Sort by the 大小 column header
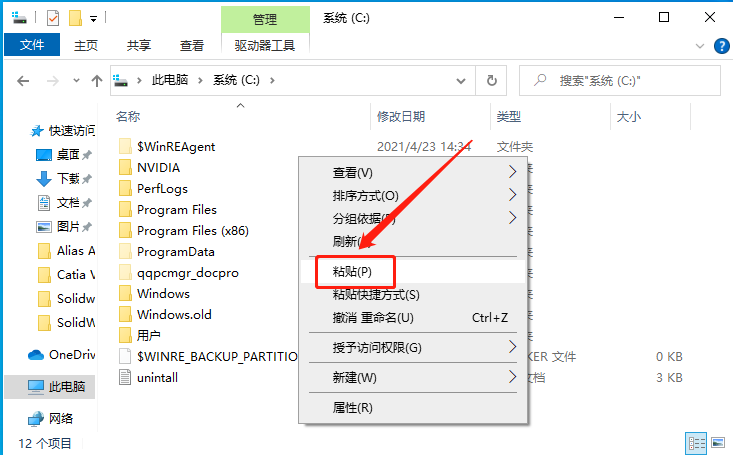Screen dimensions: 733x455 coord(628,116)
